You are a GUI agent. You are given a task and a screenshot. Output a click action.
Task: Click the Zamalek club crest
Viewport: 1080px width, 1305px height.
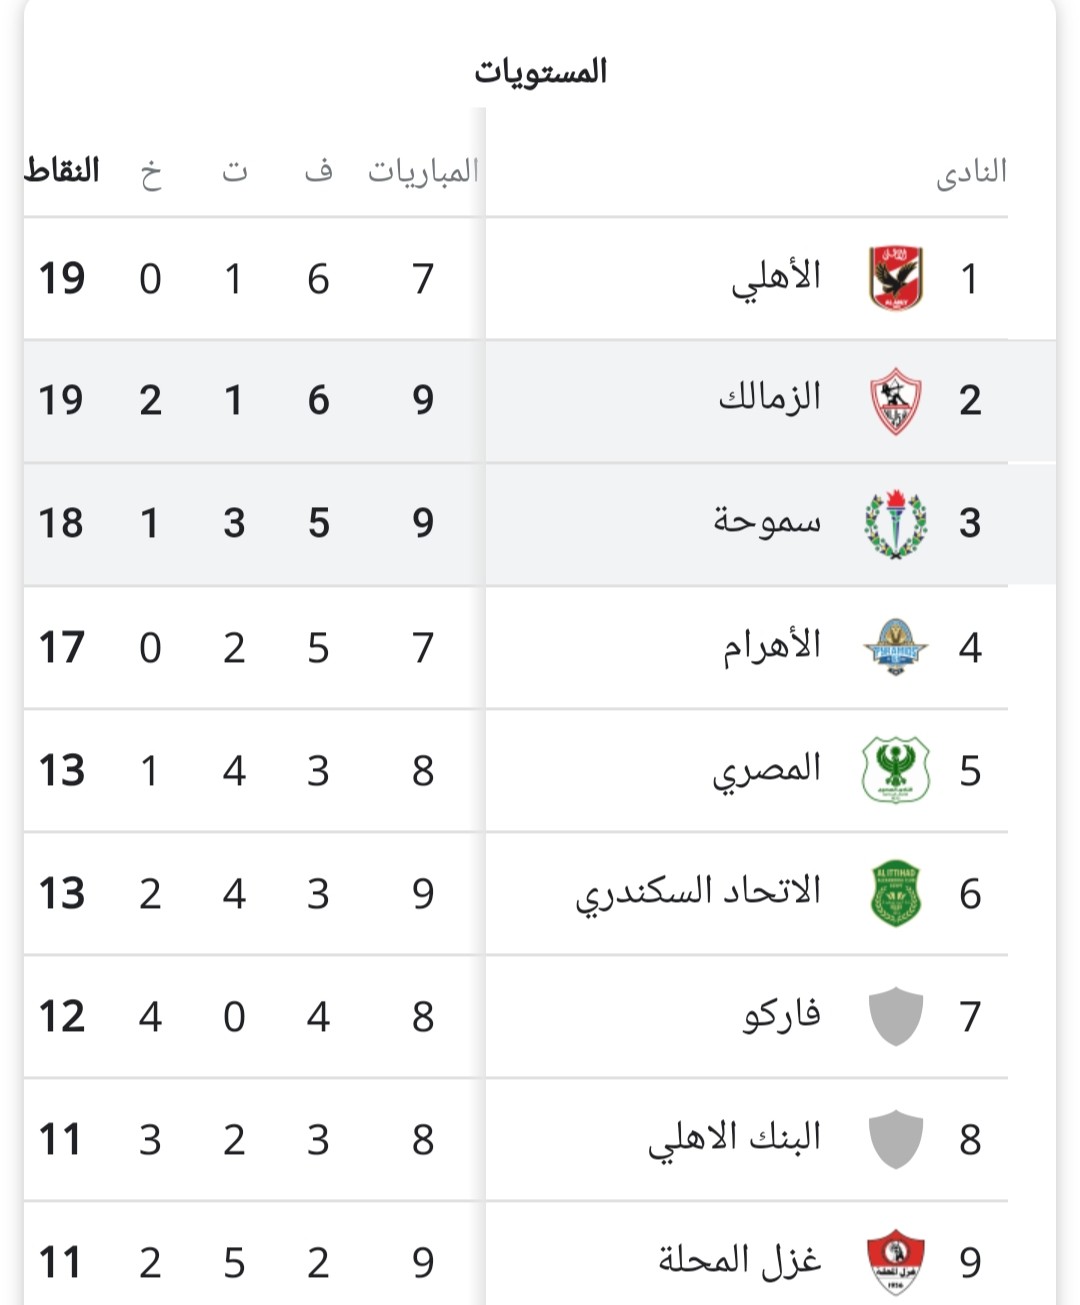[x=895, y=401]
